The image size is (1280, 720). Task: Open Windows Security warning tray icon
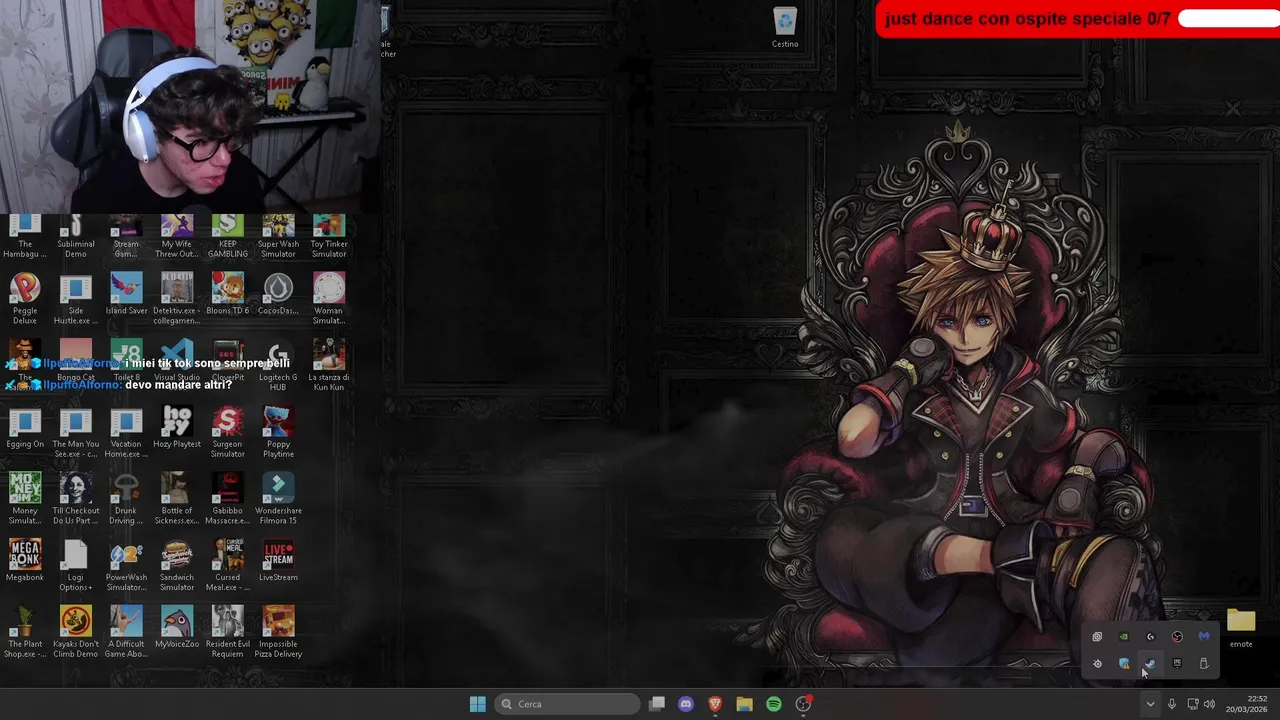1124,663
